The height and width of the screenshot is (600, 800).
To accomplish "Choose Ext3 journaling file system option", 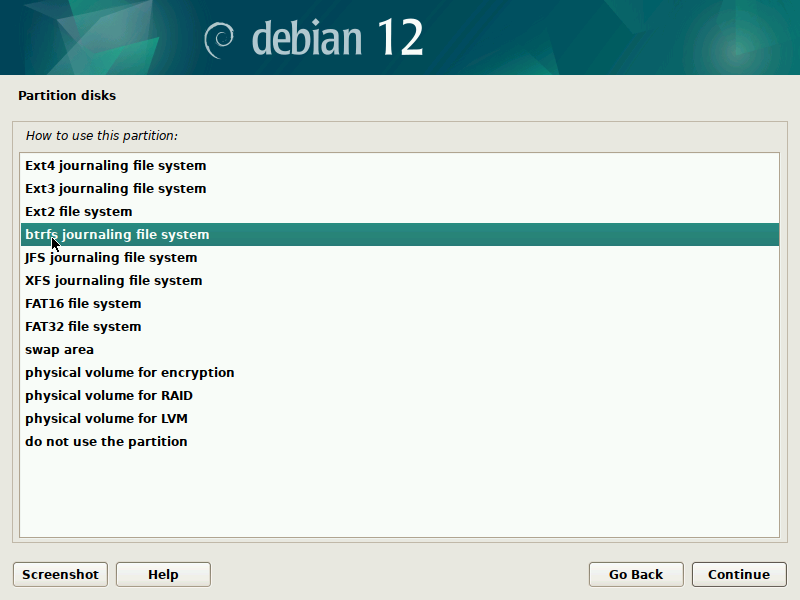I will pyautogui.click(x=399, y=189).
